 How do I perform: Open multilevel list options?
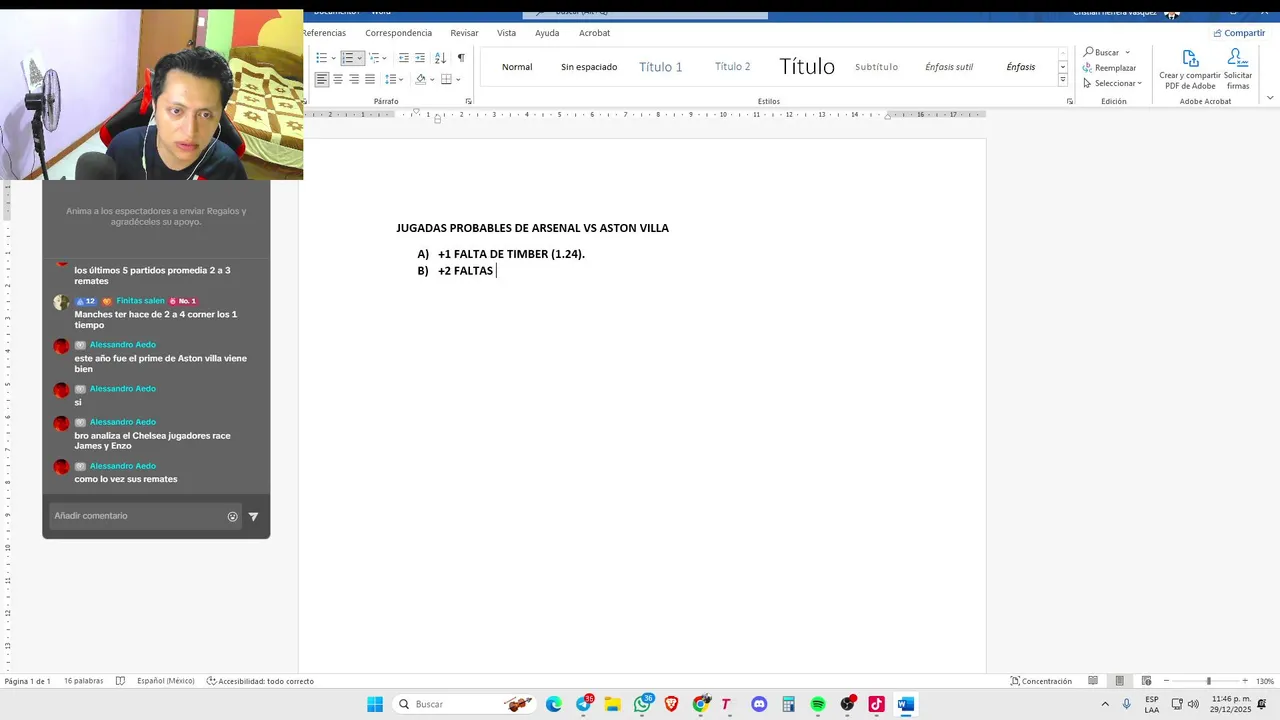374,58
